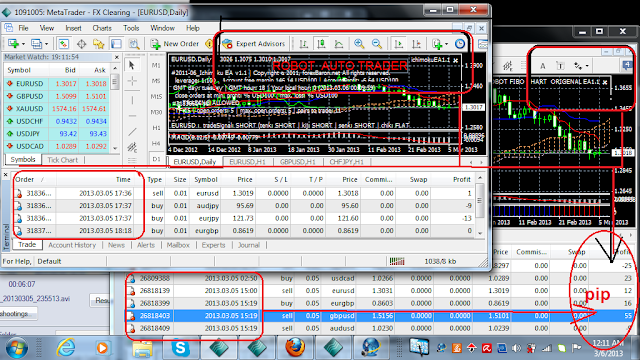Switch timeframe to H4

coord(156,143)
